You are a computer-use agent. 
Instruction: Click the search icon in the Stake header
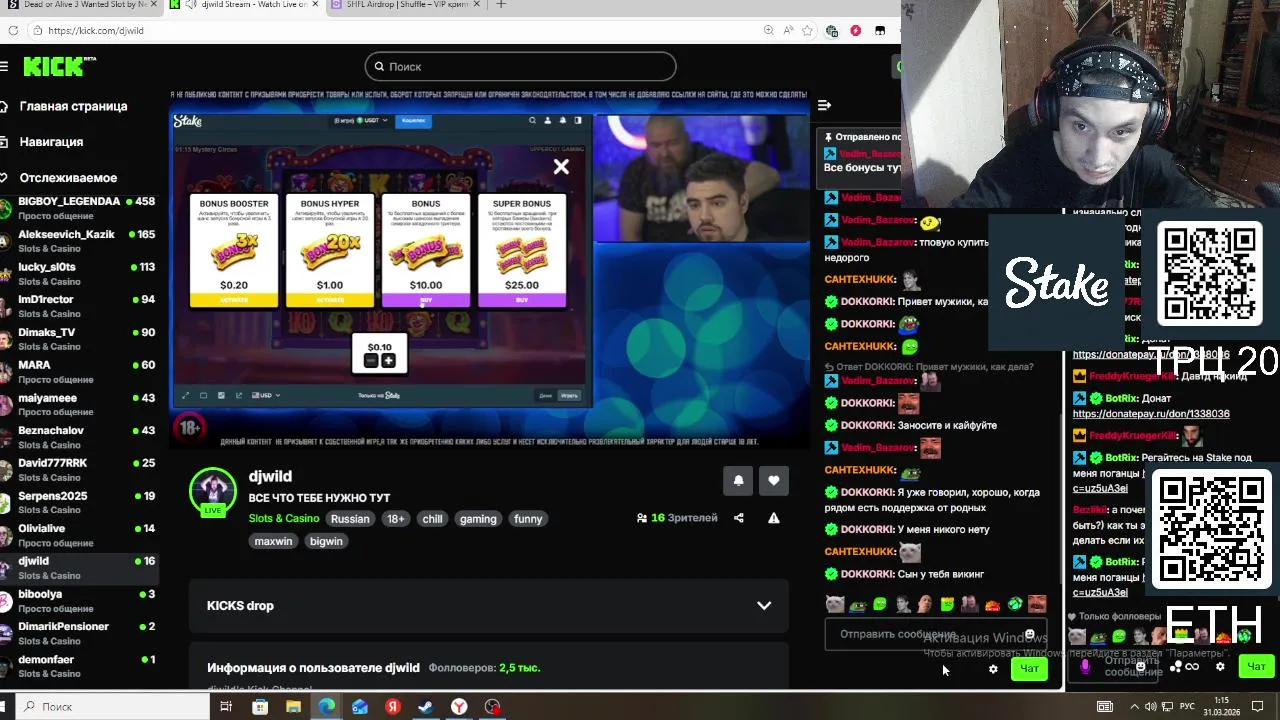532,121
